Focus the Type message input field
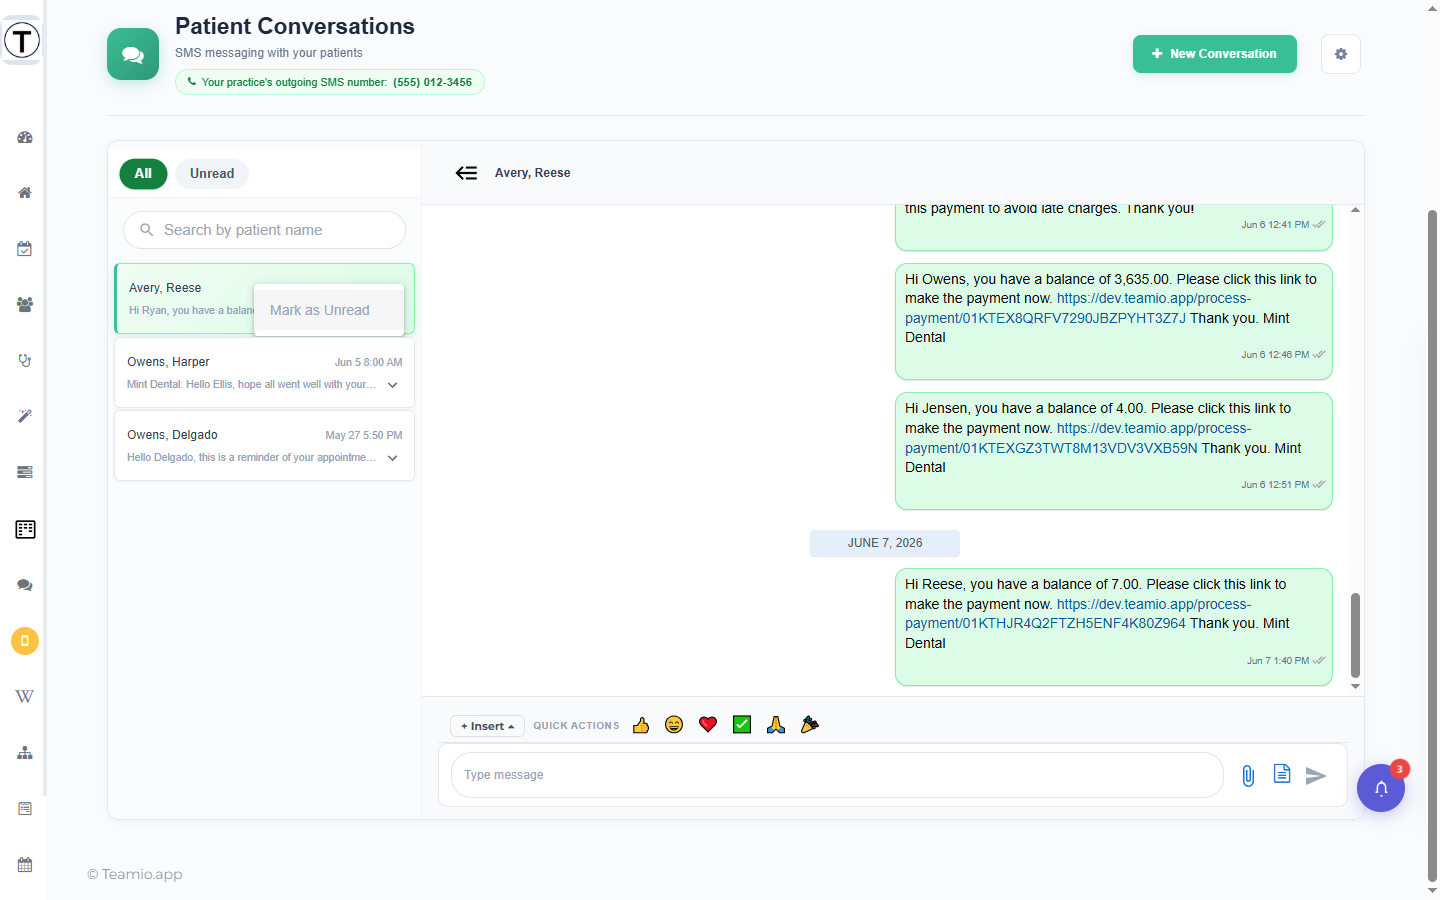This screenshot has height=900, width=1440. click(837, 775)
